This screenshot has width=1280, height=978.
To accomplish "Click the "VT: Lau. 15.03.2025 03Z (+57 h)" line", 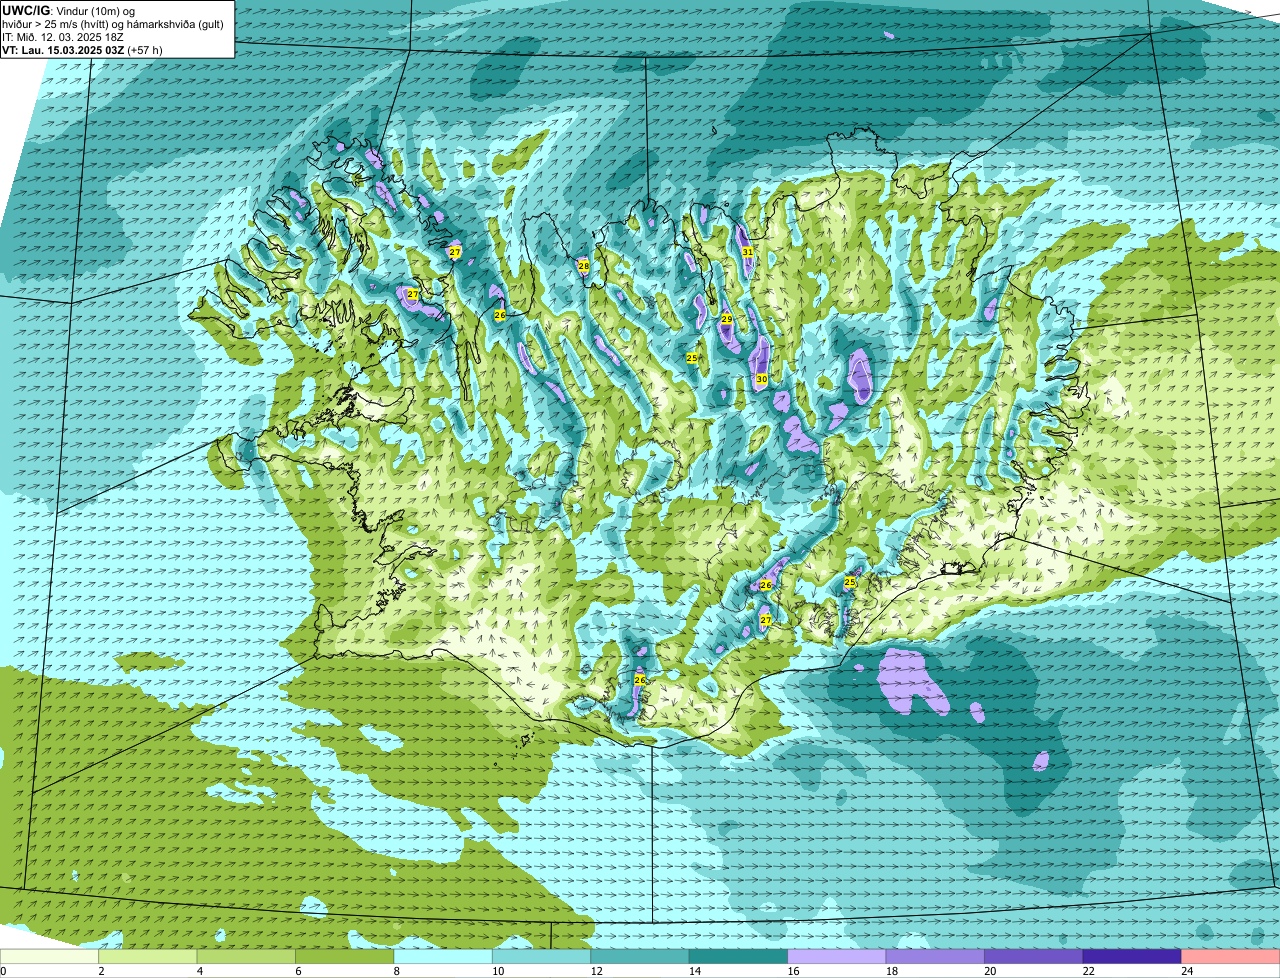I will pyautogui.click(x=82, y=49).
